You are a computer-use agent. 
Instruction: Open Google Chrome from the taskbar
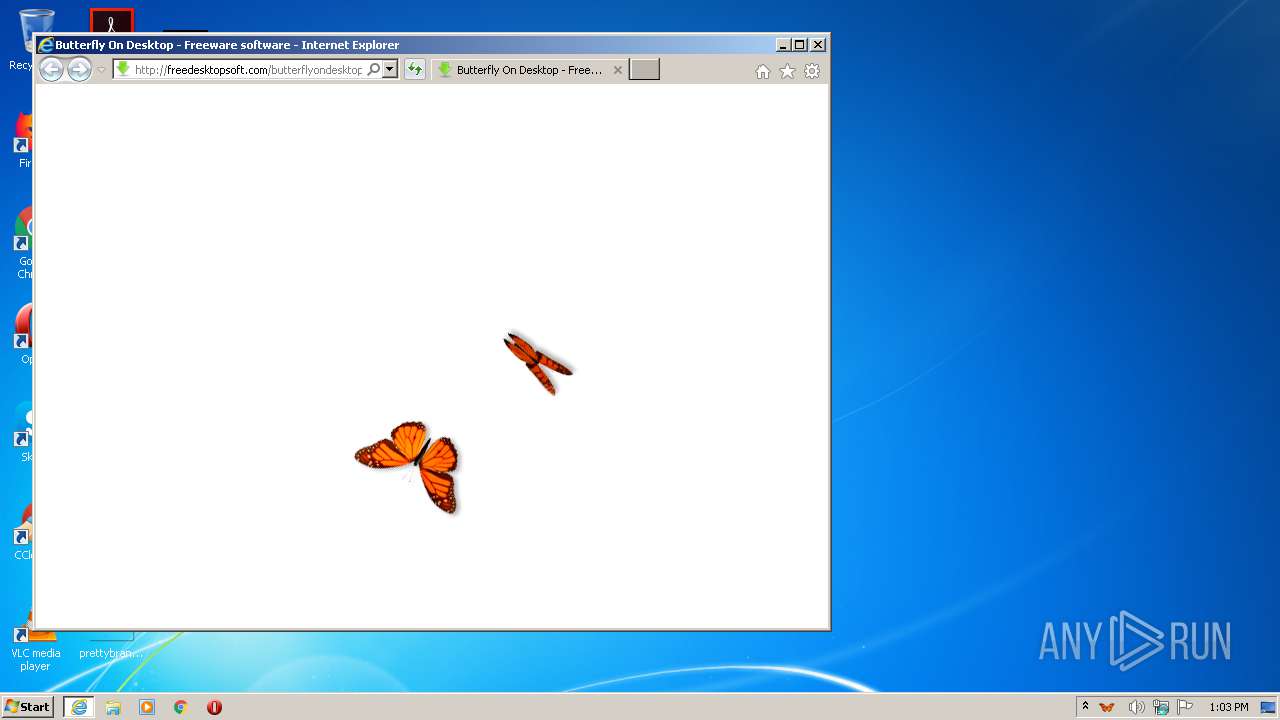(x=181, y=707)
